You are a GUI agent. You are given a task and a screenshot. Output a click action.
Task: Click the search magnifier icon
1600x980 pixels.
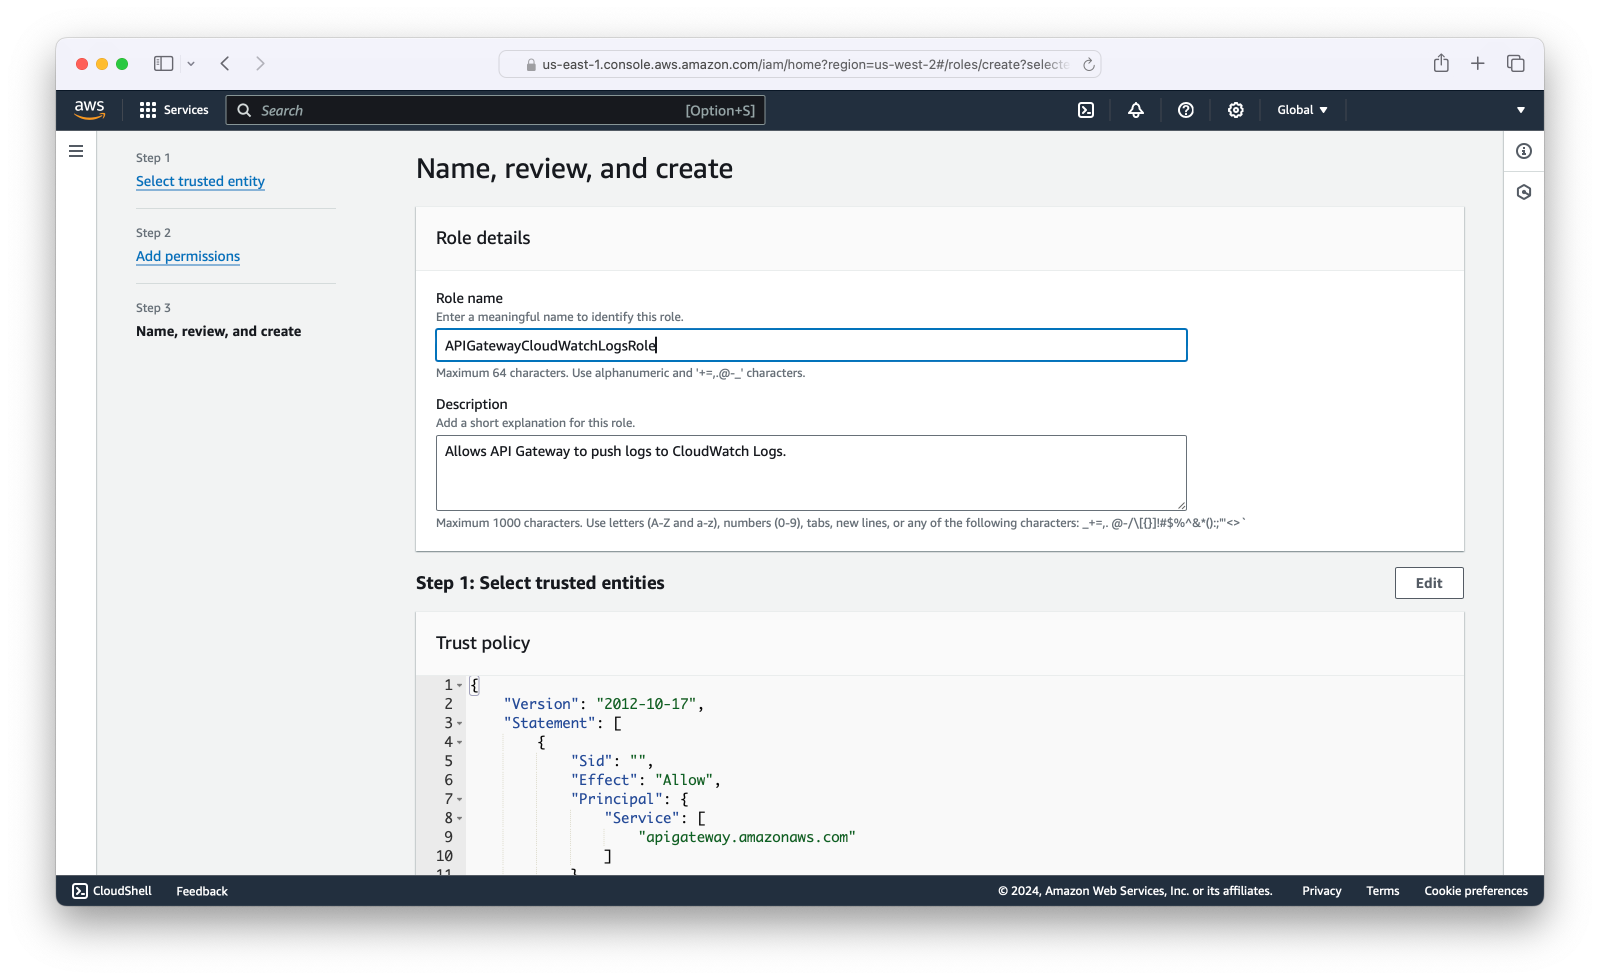(244, 110)
